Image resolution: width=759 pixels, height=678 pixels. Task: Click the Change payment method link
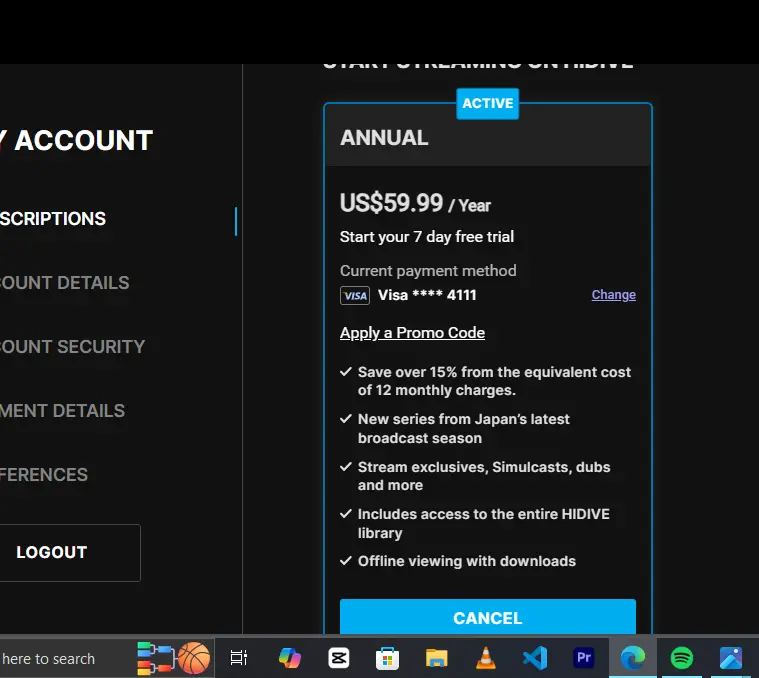pos(613,295)
